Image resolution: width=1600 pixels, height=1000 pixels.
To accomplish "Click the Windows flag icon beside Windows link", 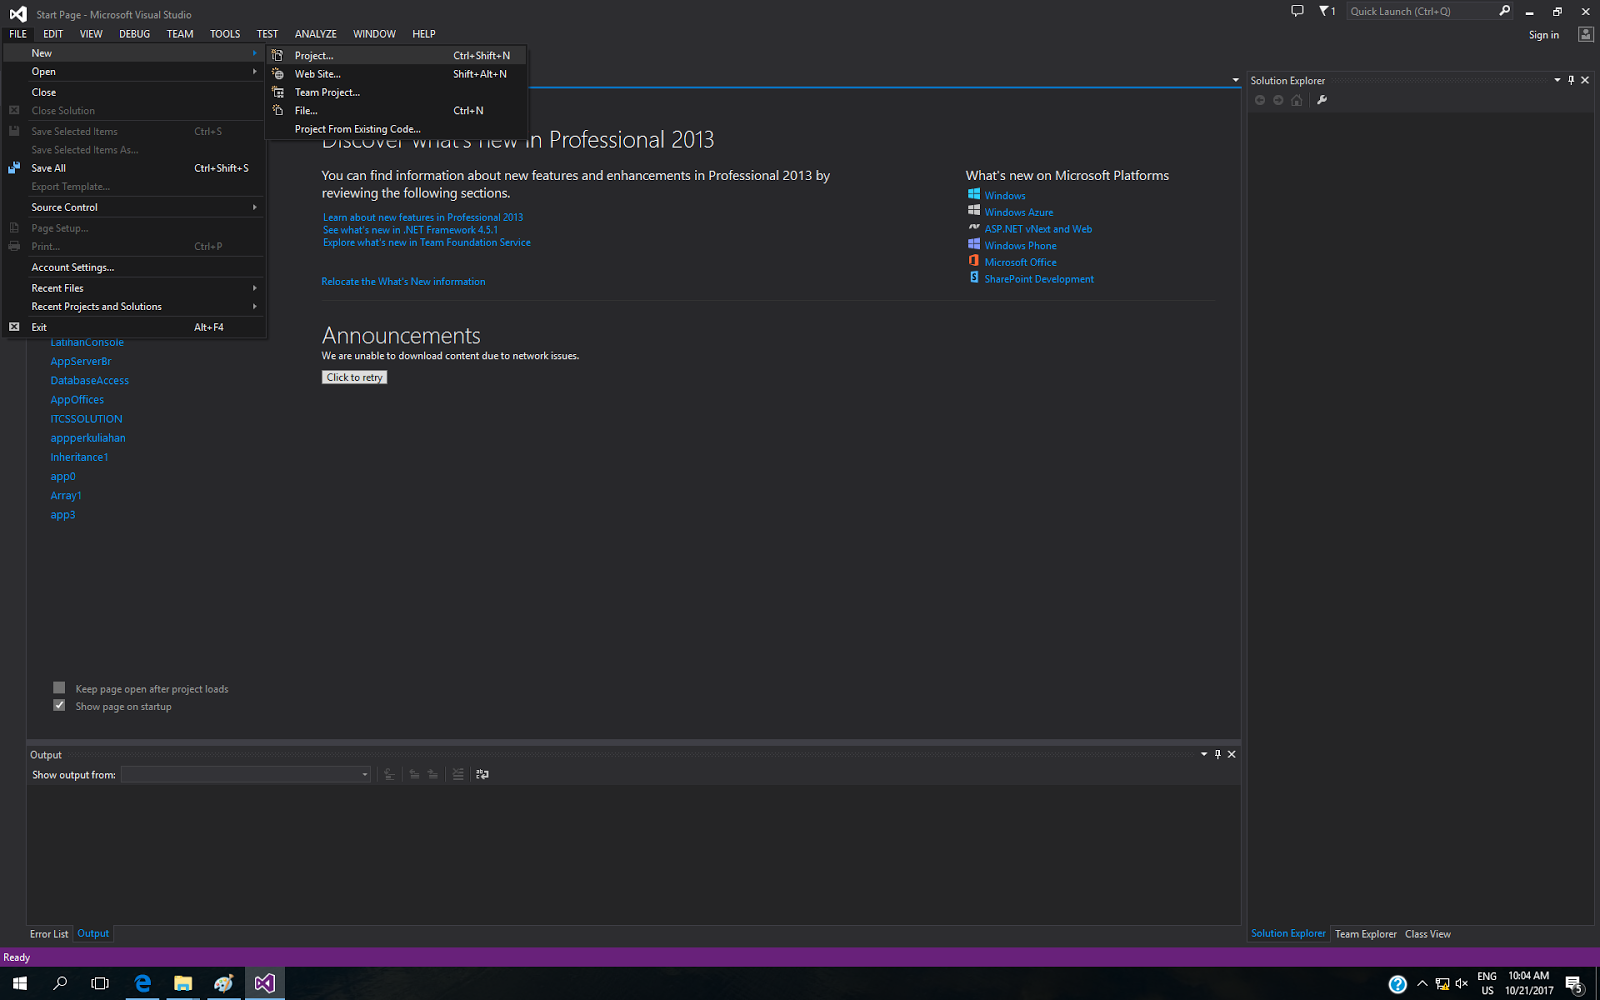I will (974, 194).
